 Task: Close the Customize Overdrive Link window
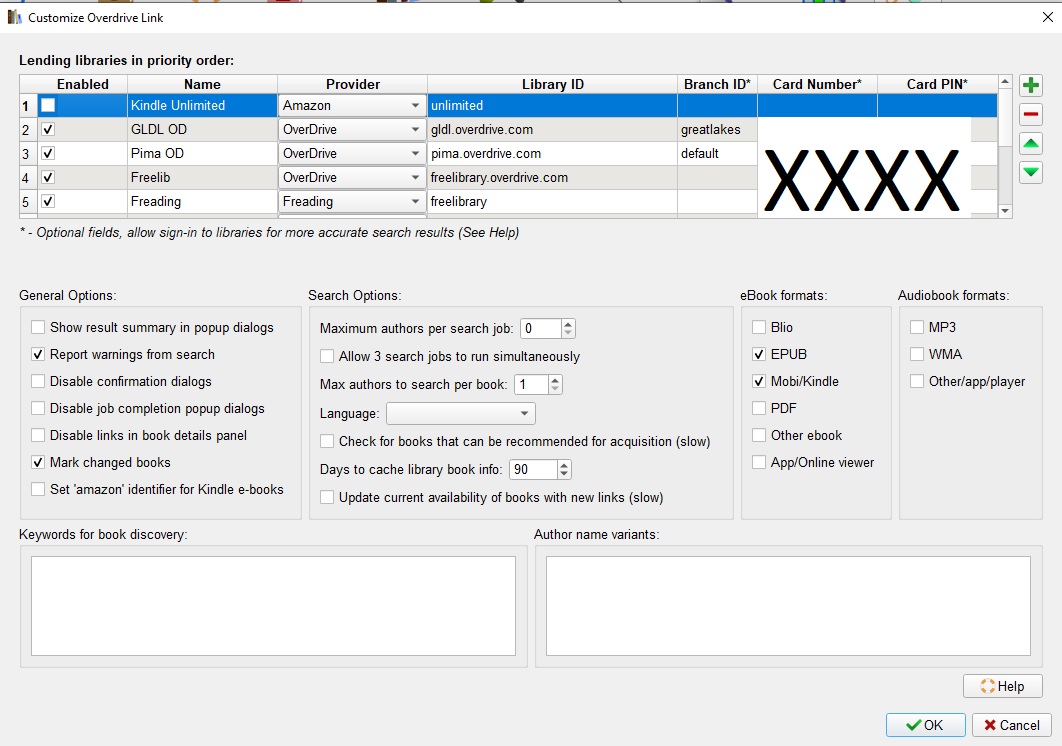pos(1047,17)
